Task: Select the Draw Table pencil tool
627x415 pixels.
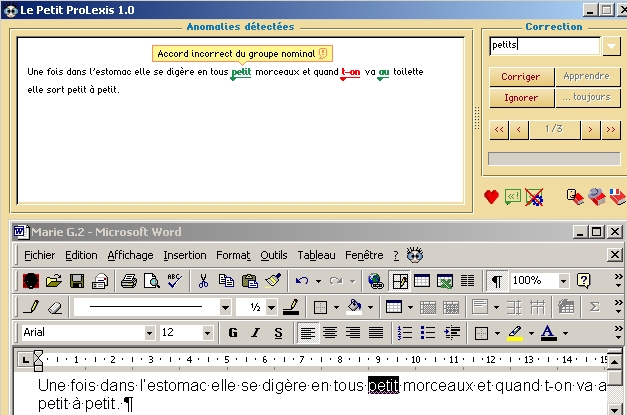Action: 31,307
